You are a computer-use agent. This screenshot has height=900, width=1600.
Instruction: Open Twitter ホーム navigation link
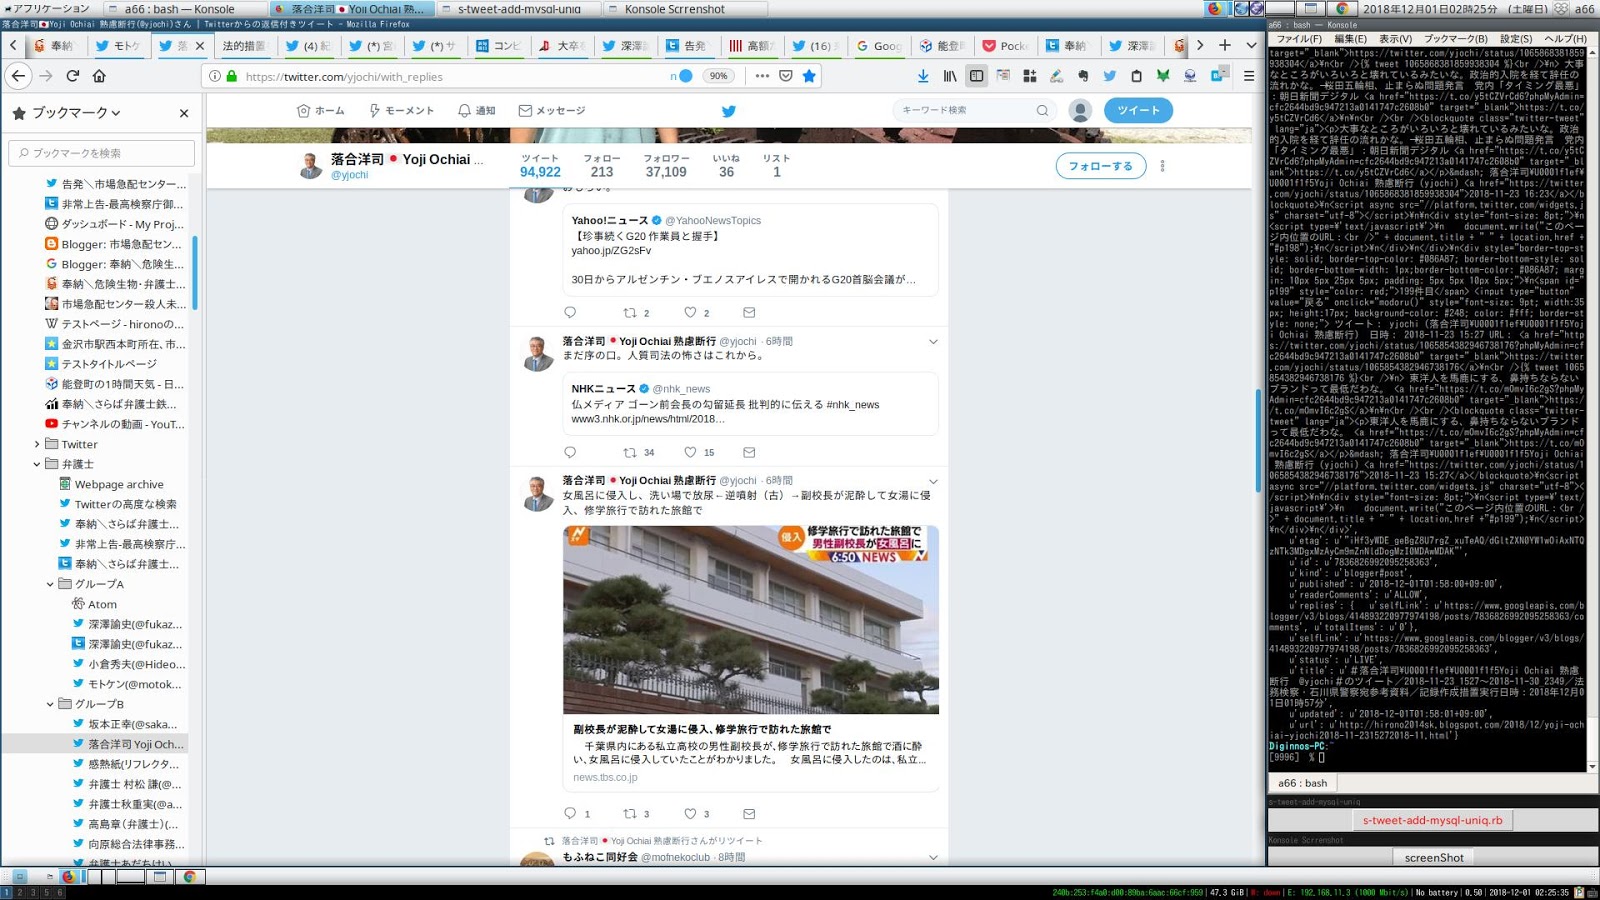(x=321, y=111)
